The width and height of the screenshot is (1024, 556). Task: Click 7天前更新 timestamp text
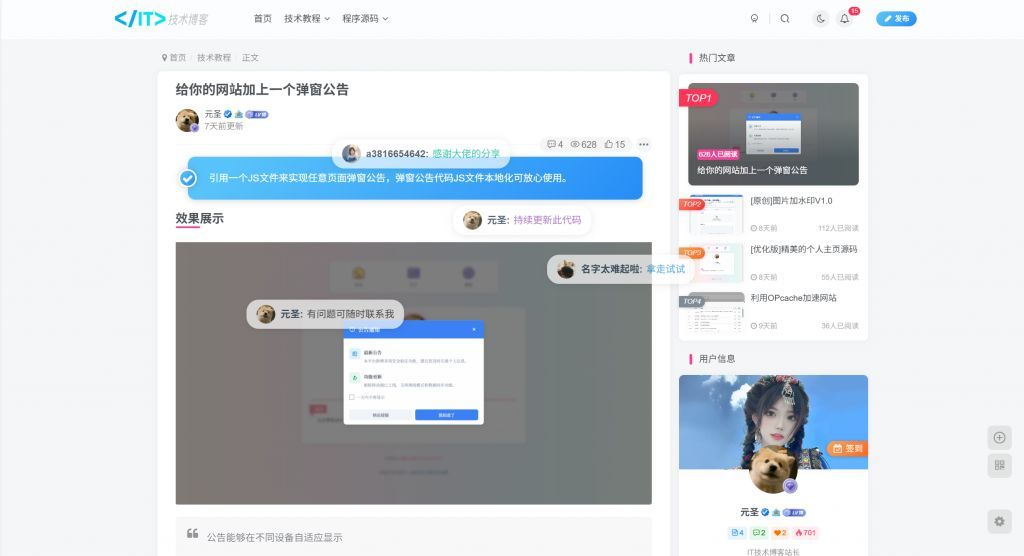pyautogui.click(x=223, y=126)
